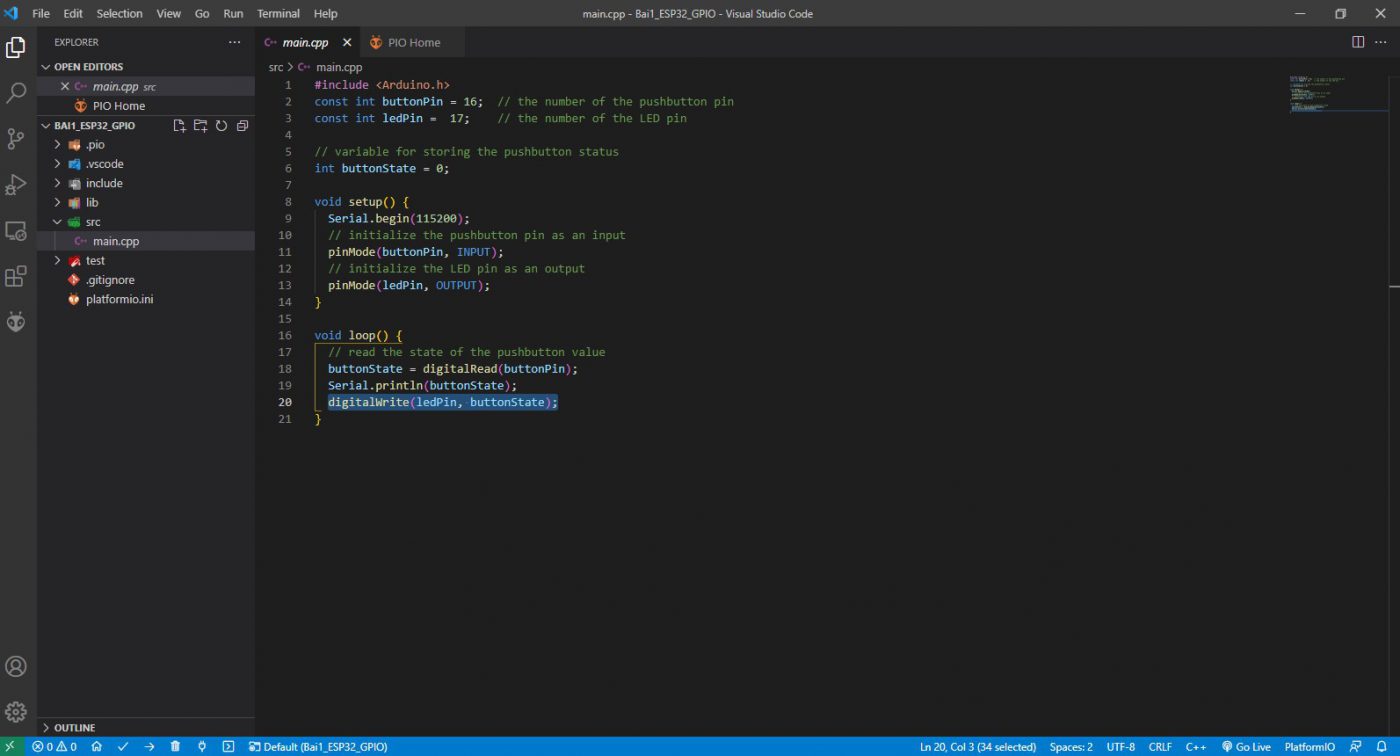Click the PlatformIO Upload arrow in status bar
1400x756 pixels.
tap(149, 747)
